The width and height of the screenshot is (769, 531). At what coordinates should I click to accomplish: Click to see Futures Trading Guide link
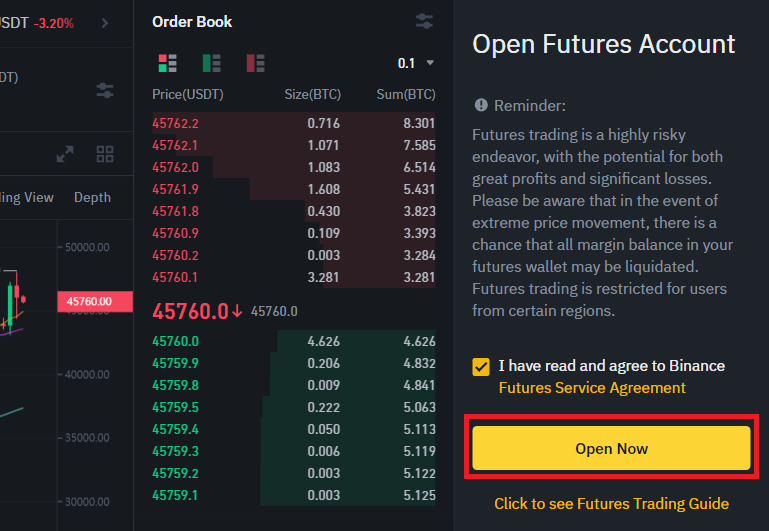pos(611,504)
